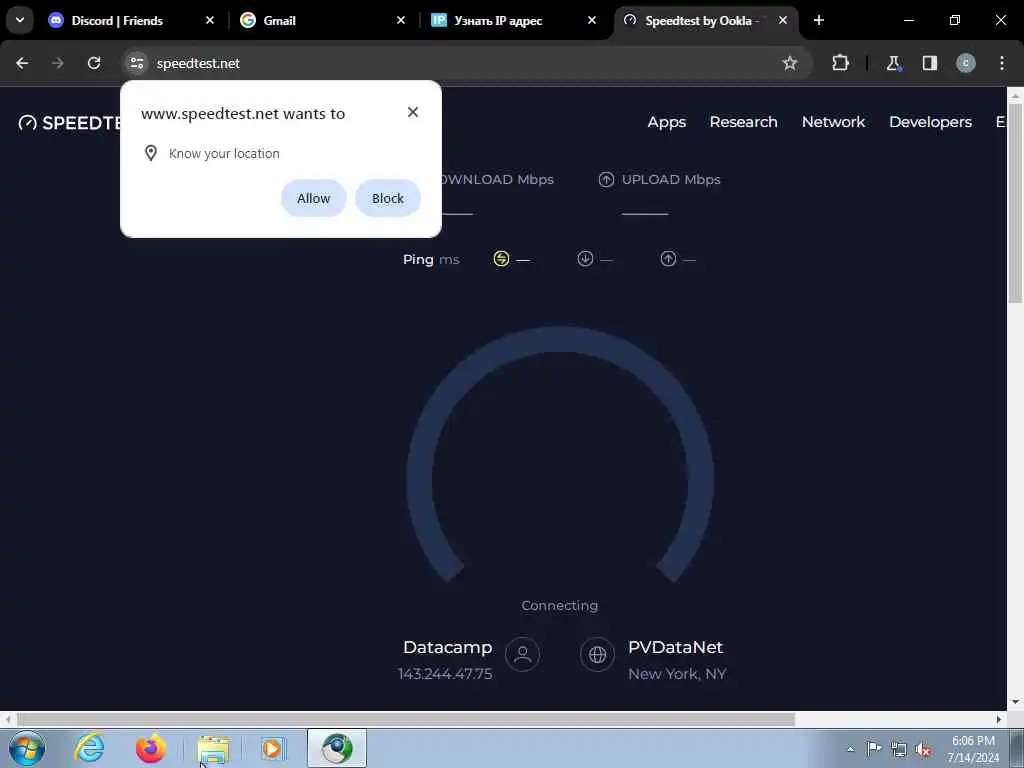Viewport: 1024px width, 768px height.
Task: Open the Chrome three-dot menu
Action: (1002, 63)
